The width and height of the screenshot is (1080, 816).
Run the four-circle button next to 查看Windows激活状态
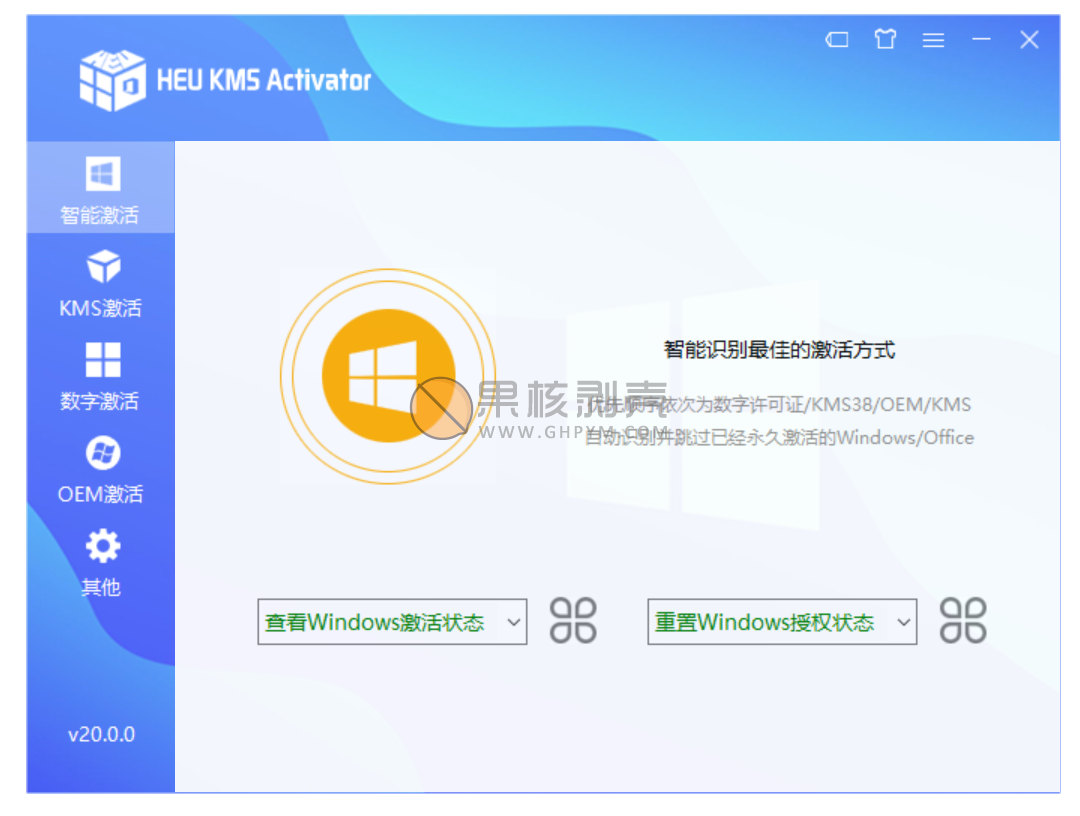[573, 621]
